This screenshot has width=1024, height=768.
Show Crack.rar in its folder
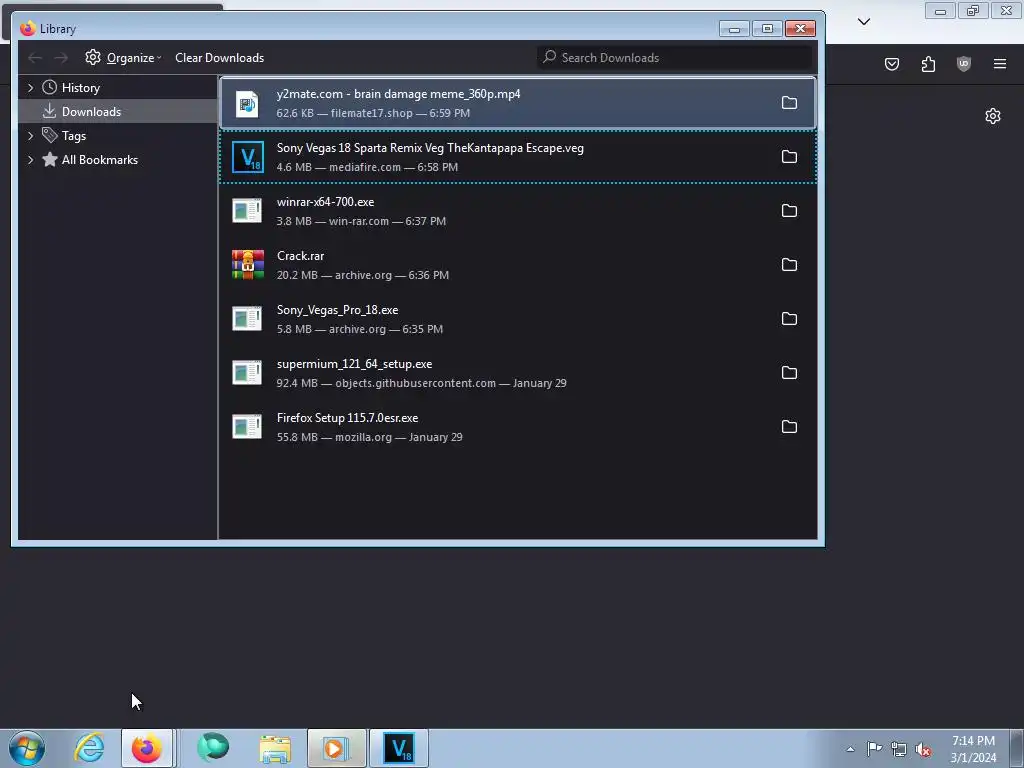[x=789, y=264]
